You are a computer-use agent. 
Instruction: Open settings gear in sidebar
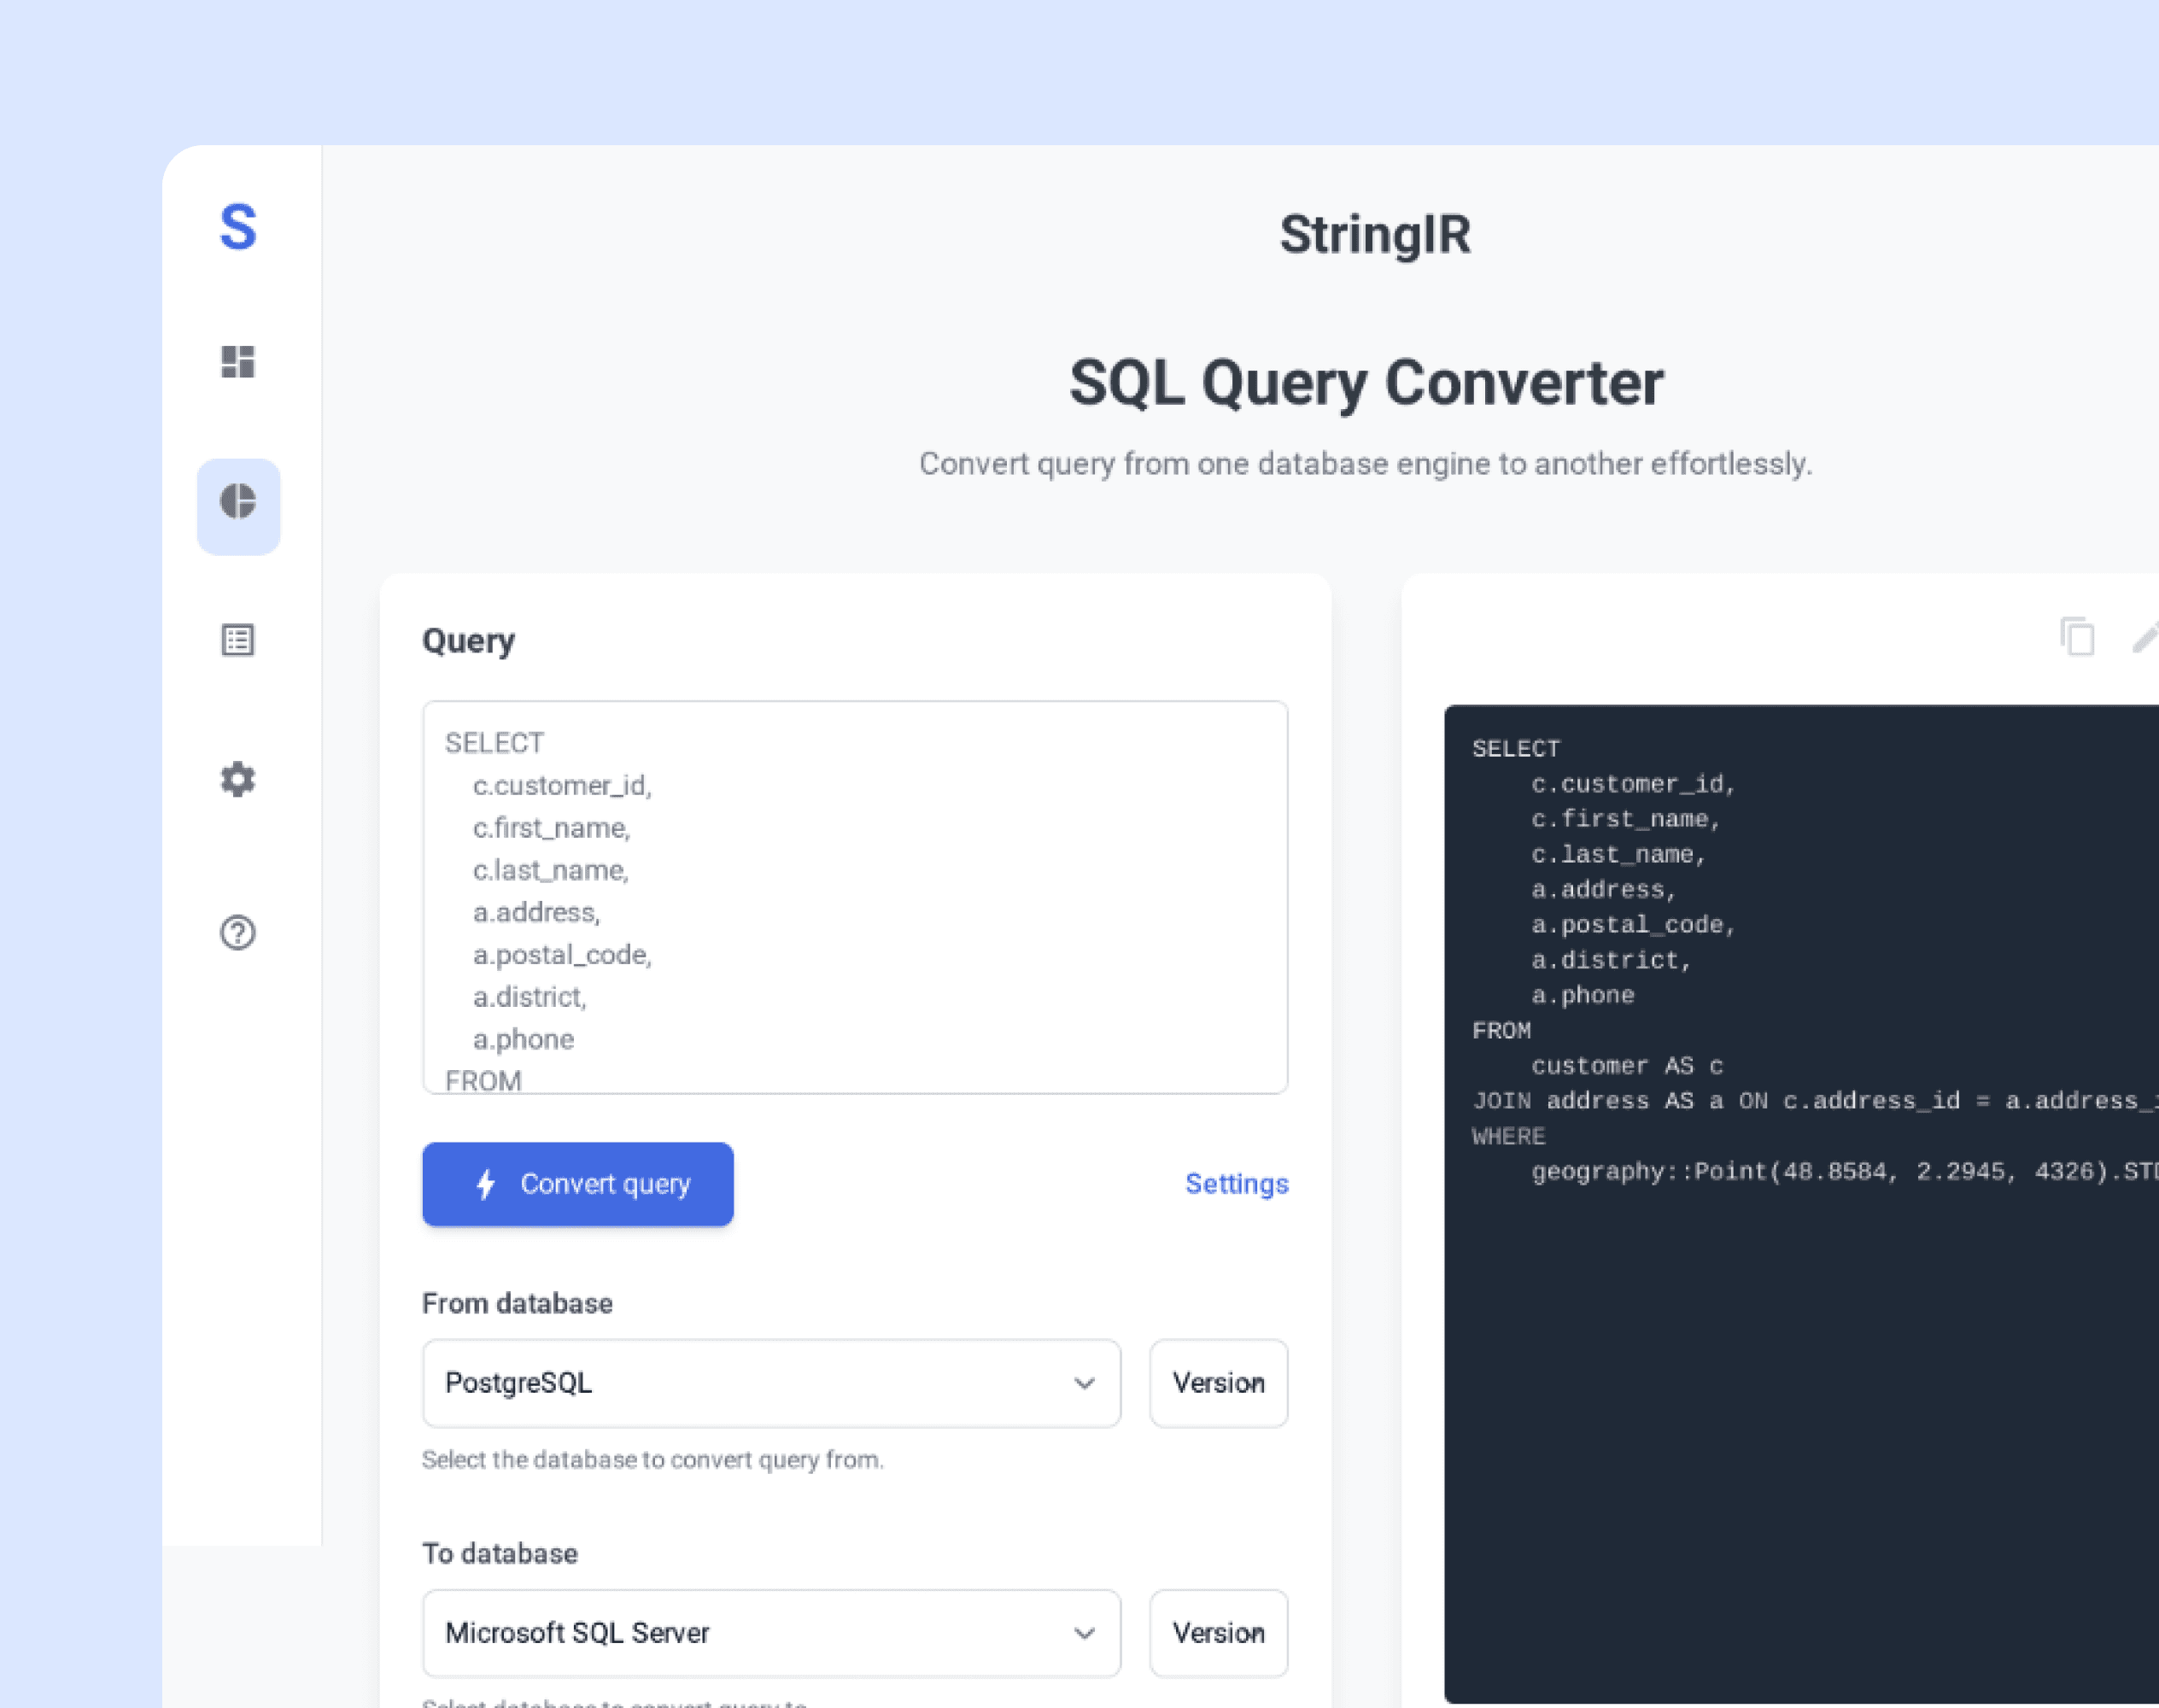238,779
